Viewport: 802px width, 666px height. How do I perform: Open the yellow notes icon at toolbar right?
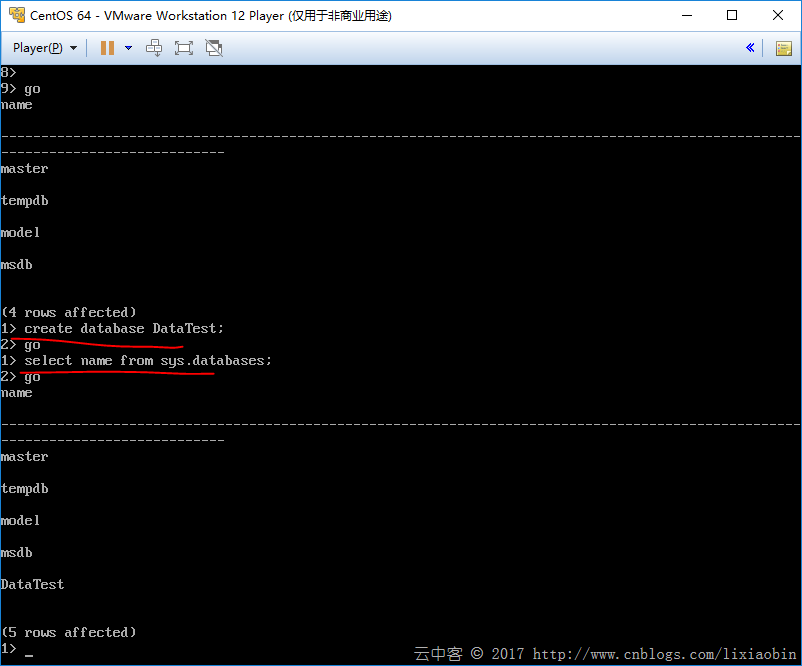coord(784,48)
